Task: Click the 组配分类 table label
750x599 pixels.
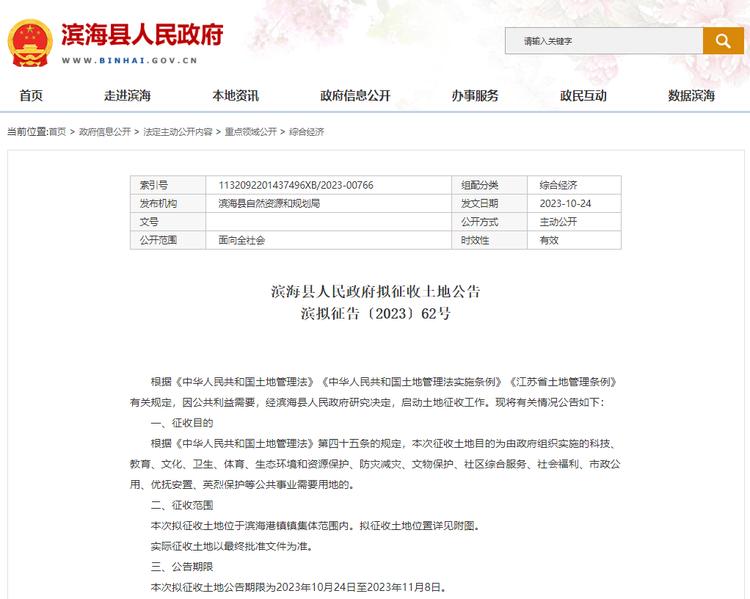Action: (480, 185)
